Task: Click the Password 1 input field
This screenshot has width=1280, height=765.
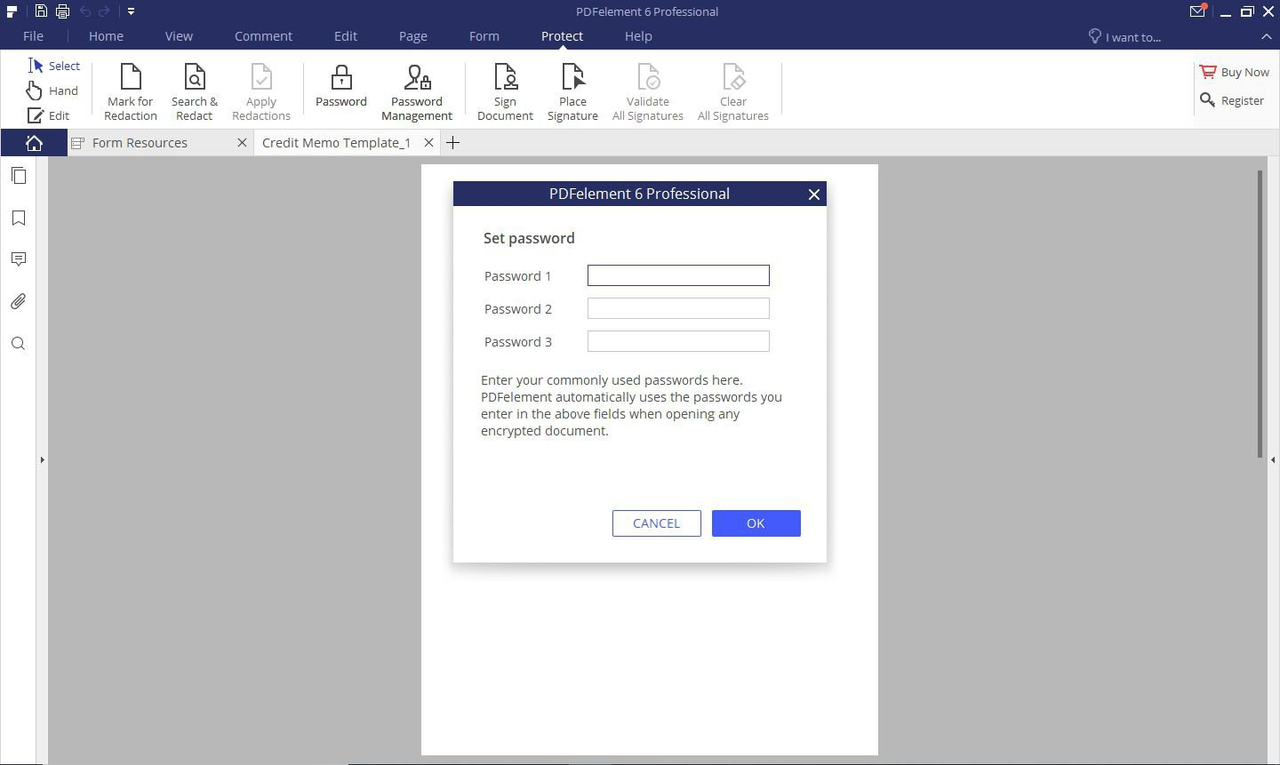Action: (678, 275)
